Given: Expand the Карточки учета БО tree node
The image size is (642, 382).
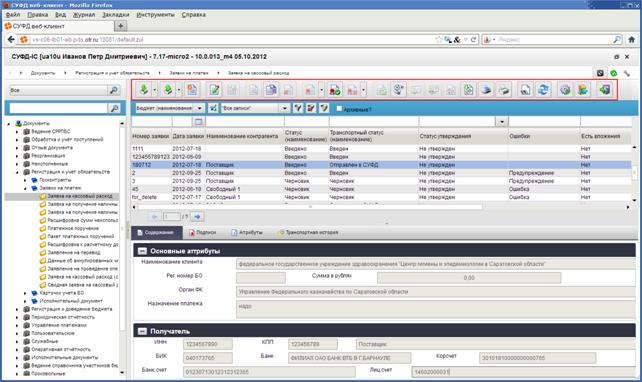Looking at the screenshot, I should click(x=25, y=293).
